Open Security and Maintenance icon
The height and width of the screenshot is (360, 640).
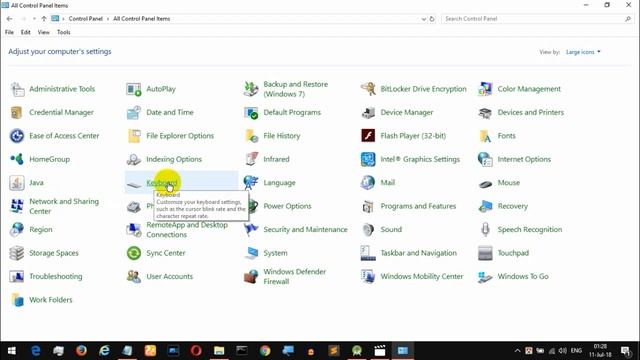click(x=251, y=229)
